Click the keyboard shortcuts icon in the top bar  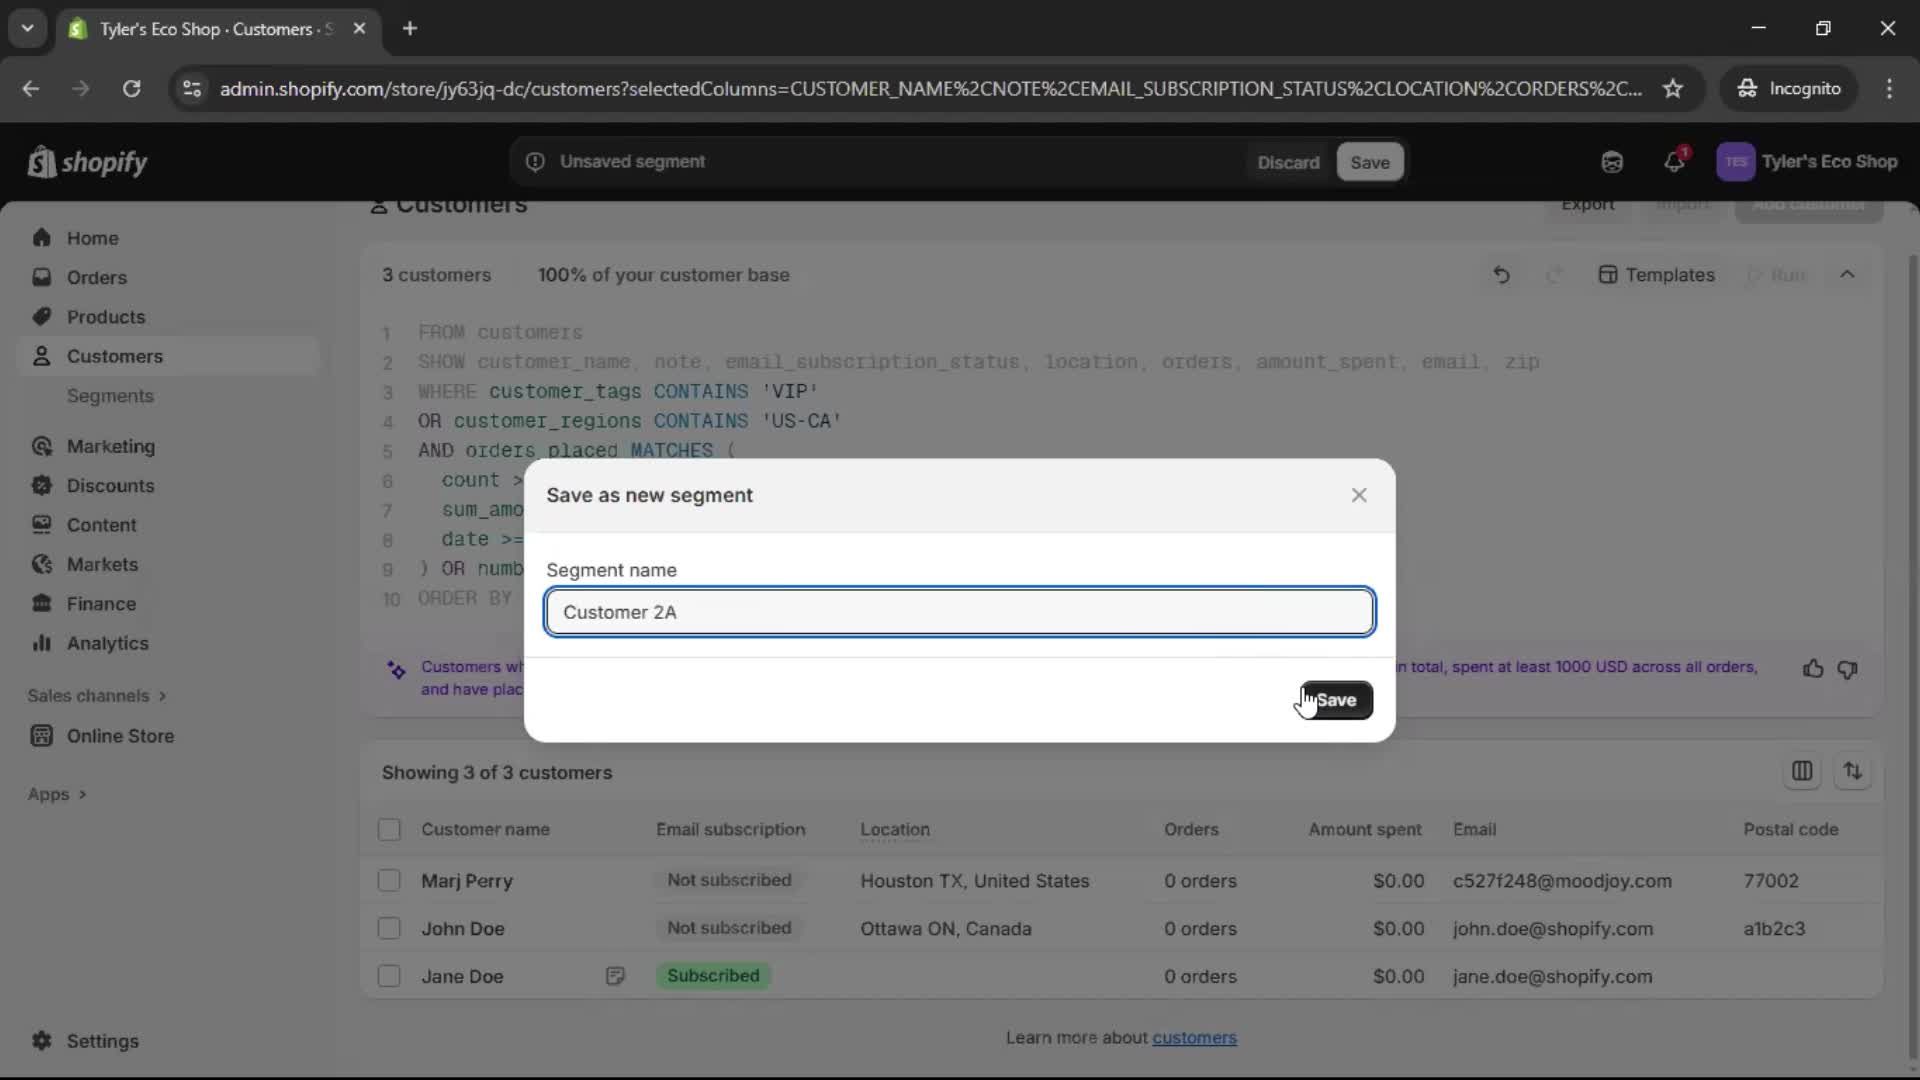1612,162
